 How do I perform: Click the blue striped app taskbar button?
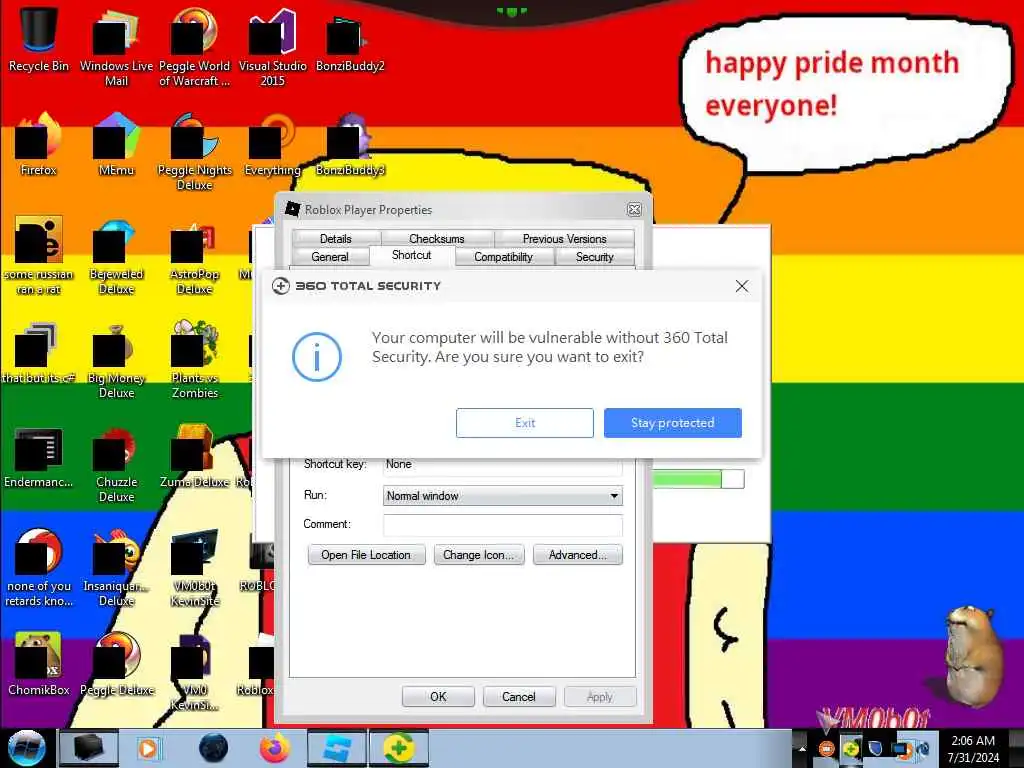336,748
